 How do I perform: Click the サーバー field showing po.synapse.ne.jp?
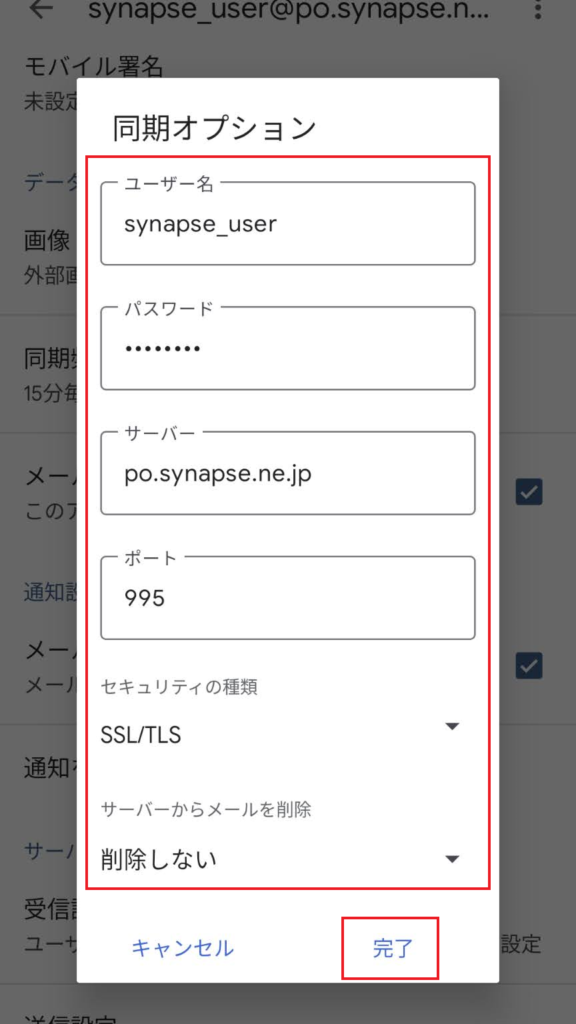tap(288, 472)
